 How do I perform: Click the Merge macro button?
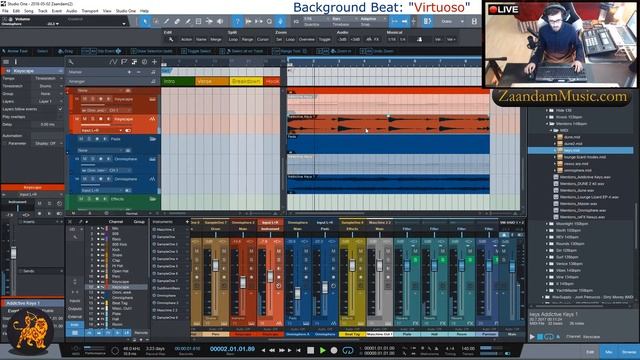click(x=216, y=40)
